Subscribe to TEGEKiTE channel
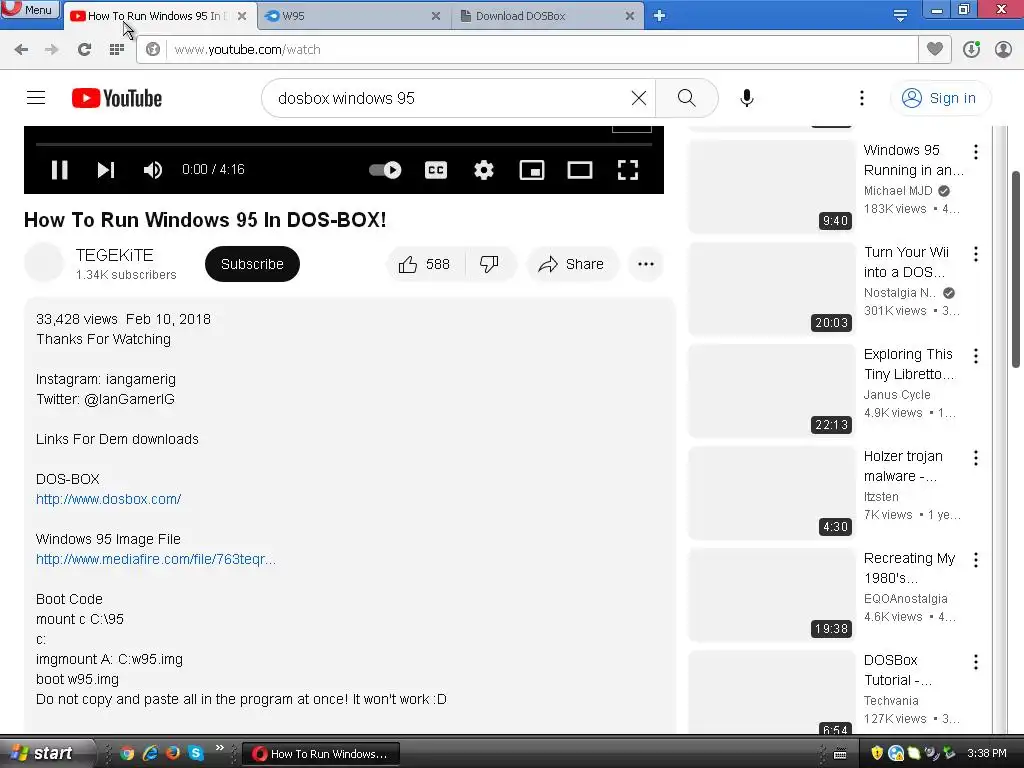 [252, 264]
